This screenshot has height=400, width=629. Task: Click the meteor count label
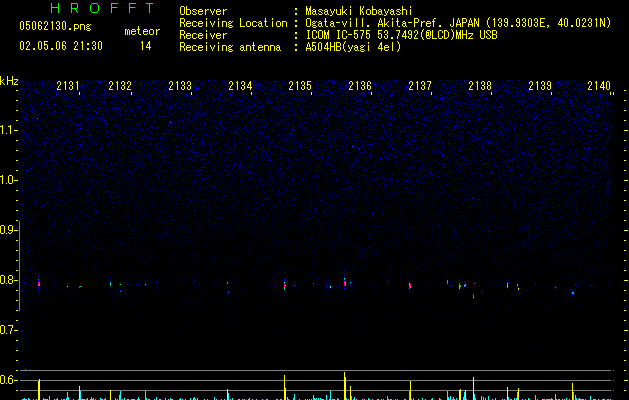142,31
